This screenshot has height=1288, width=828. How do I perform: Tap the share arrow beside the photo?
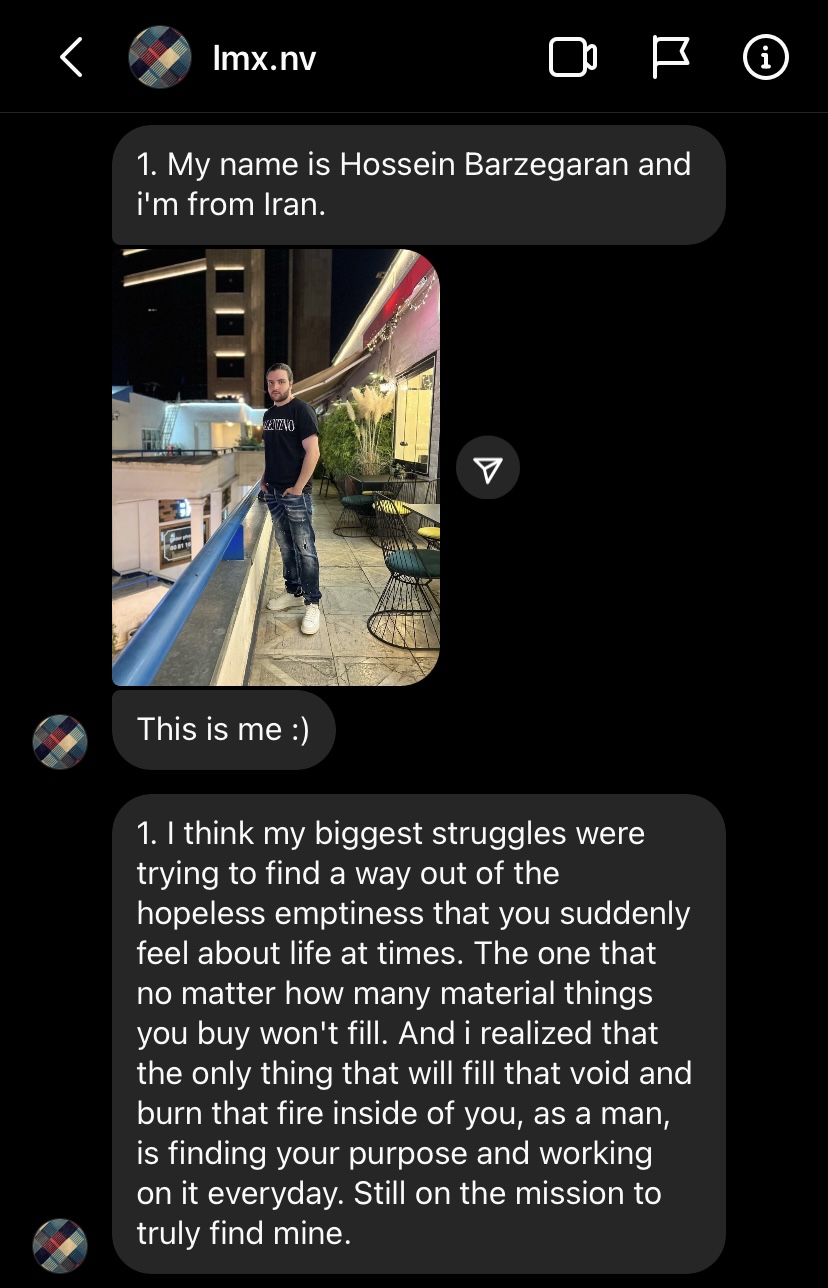coord(488,468)
